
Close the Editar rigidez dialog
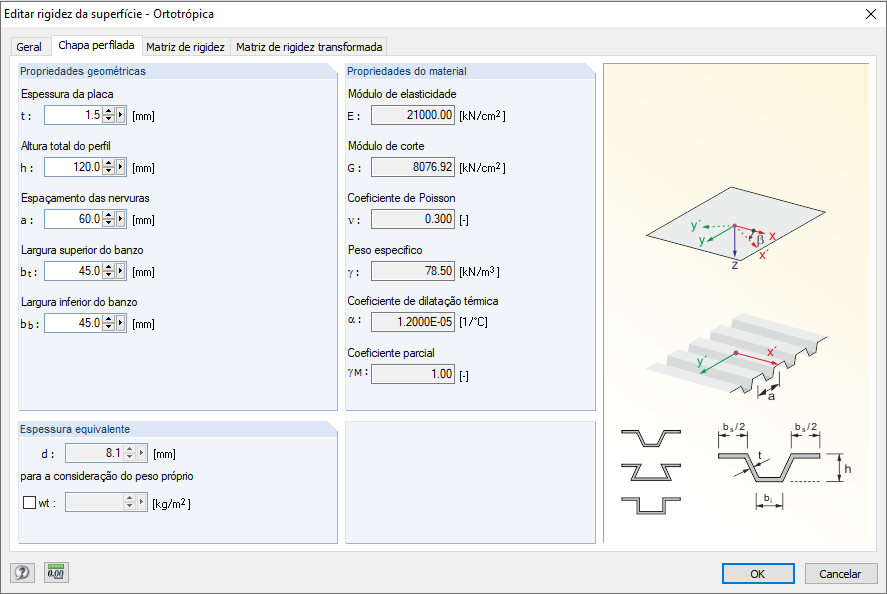pyautogui.click(x=871, y=14)
